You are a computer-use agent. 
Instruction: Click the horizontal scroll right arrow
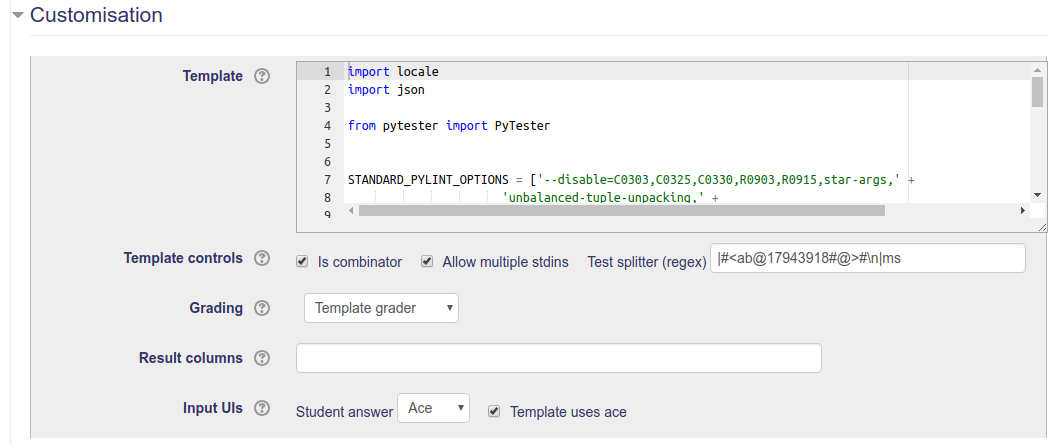pos(1023,211)
